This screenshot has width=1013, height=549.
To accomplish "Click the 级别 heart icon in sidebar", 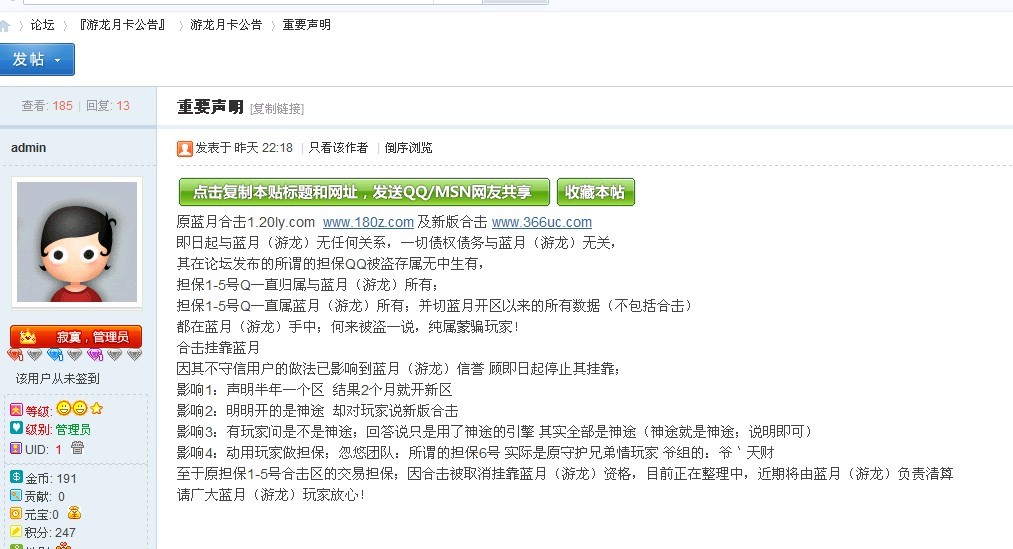I will point(16,429).
